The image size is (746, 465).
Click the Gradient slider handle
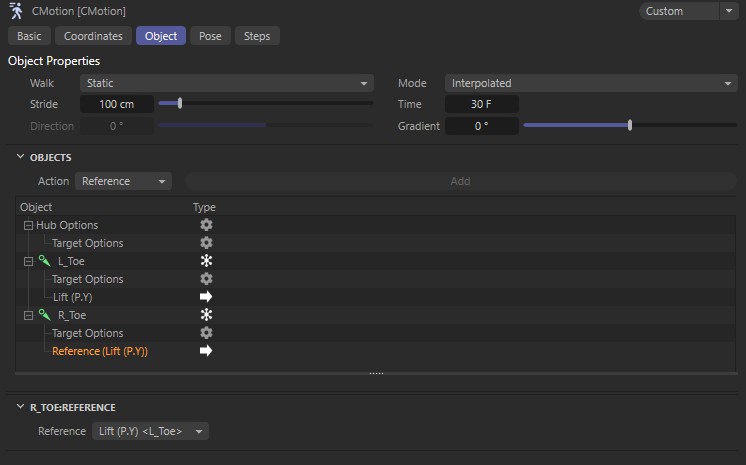(x=630, y=125)
